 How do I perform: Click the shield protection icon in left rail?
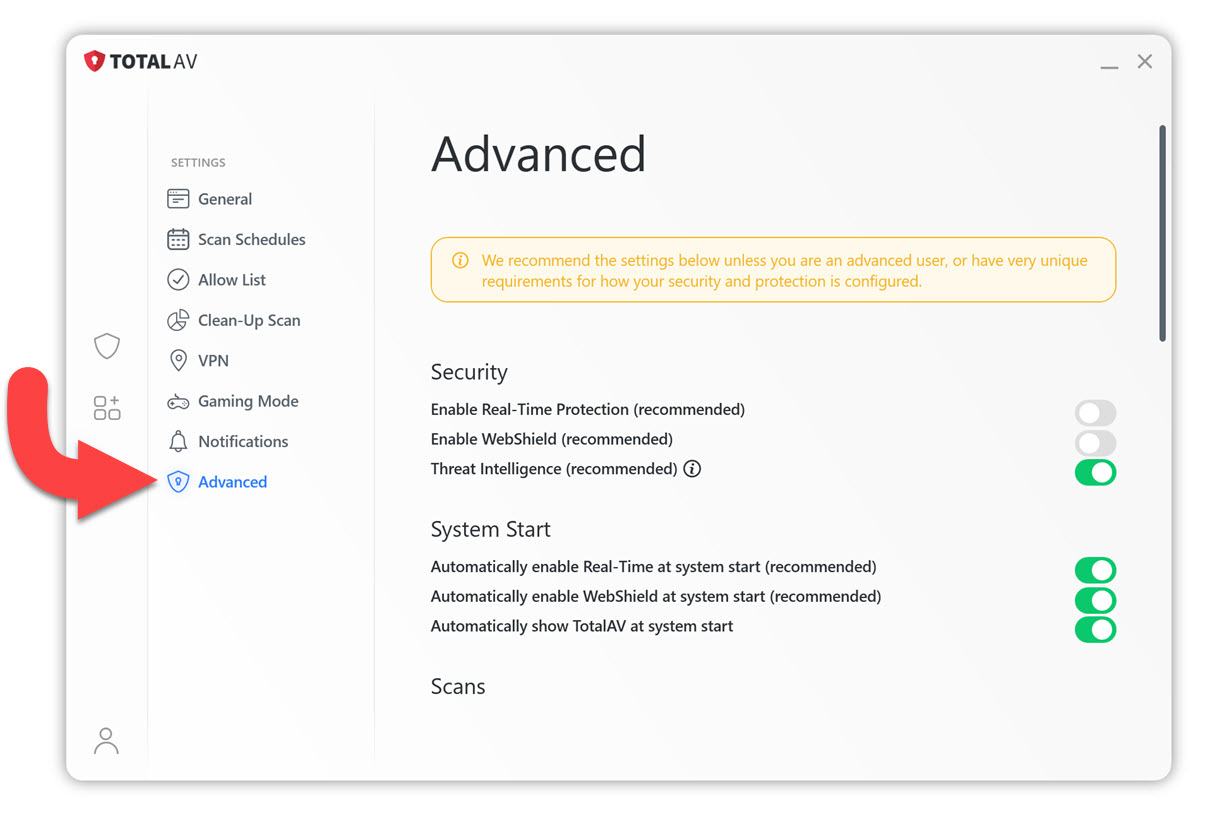coord(107,346)
